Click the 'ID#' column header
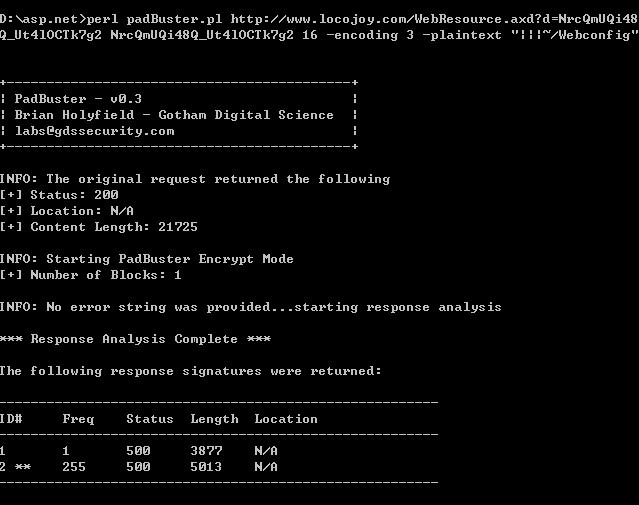 (11, 419)
